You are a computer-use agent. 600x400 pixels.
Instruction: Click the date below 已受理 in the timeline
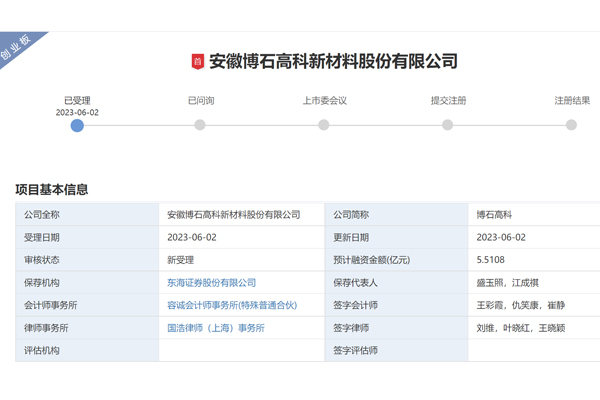click(x=77, y=113)
